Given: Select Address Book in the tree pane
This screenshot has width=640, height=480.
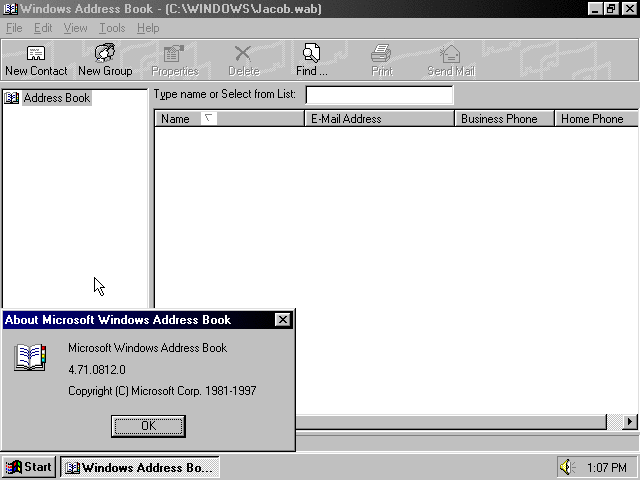Looking at the screenshot, I should [56, 98].
